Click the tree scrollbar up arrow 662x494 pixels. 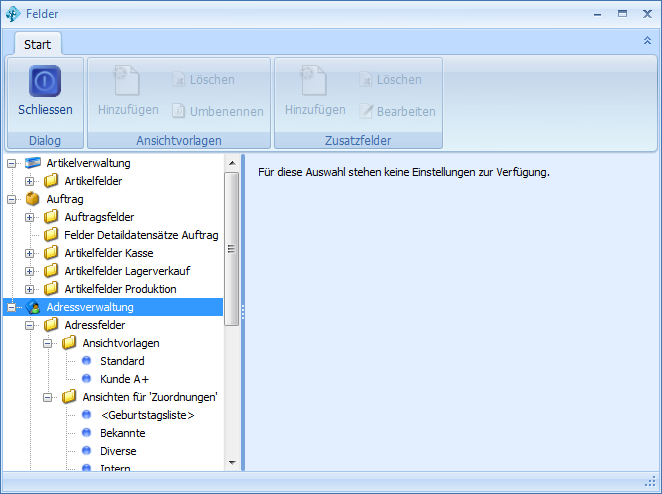pos(232,163)
